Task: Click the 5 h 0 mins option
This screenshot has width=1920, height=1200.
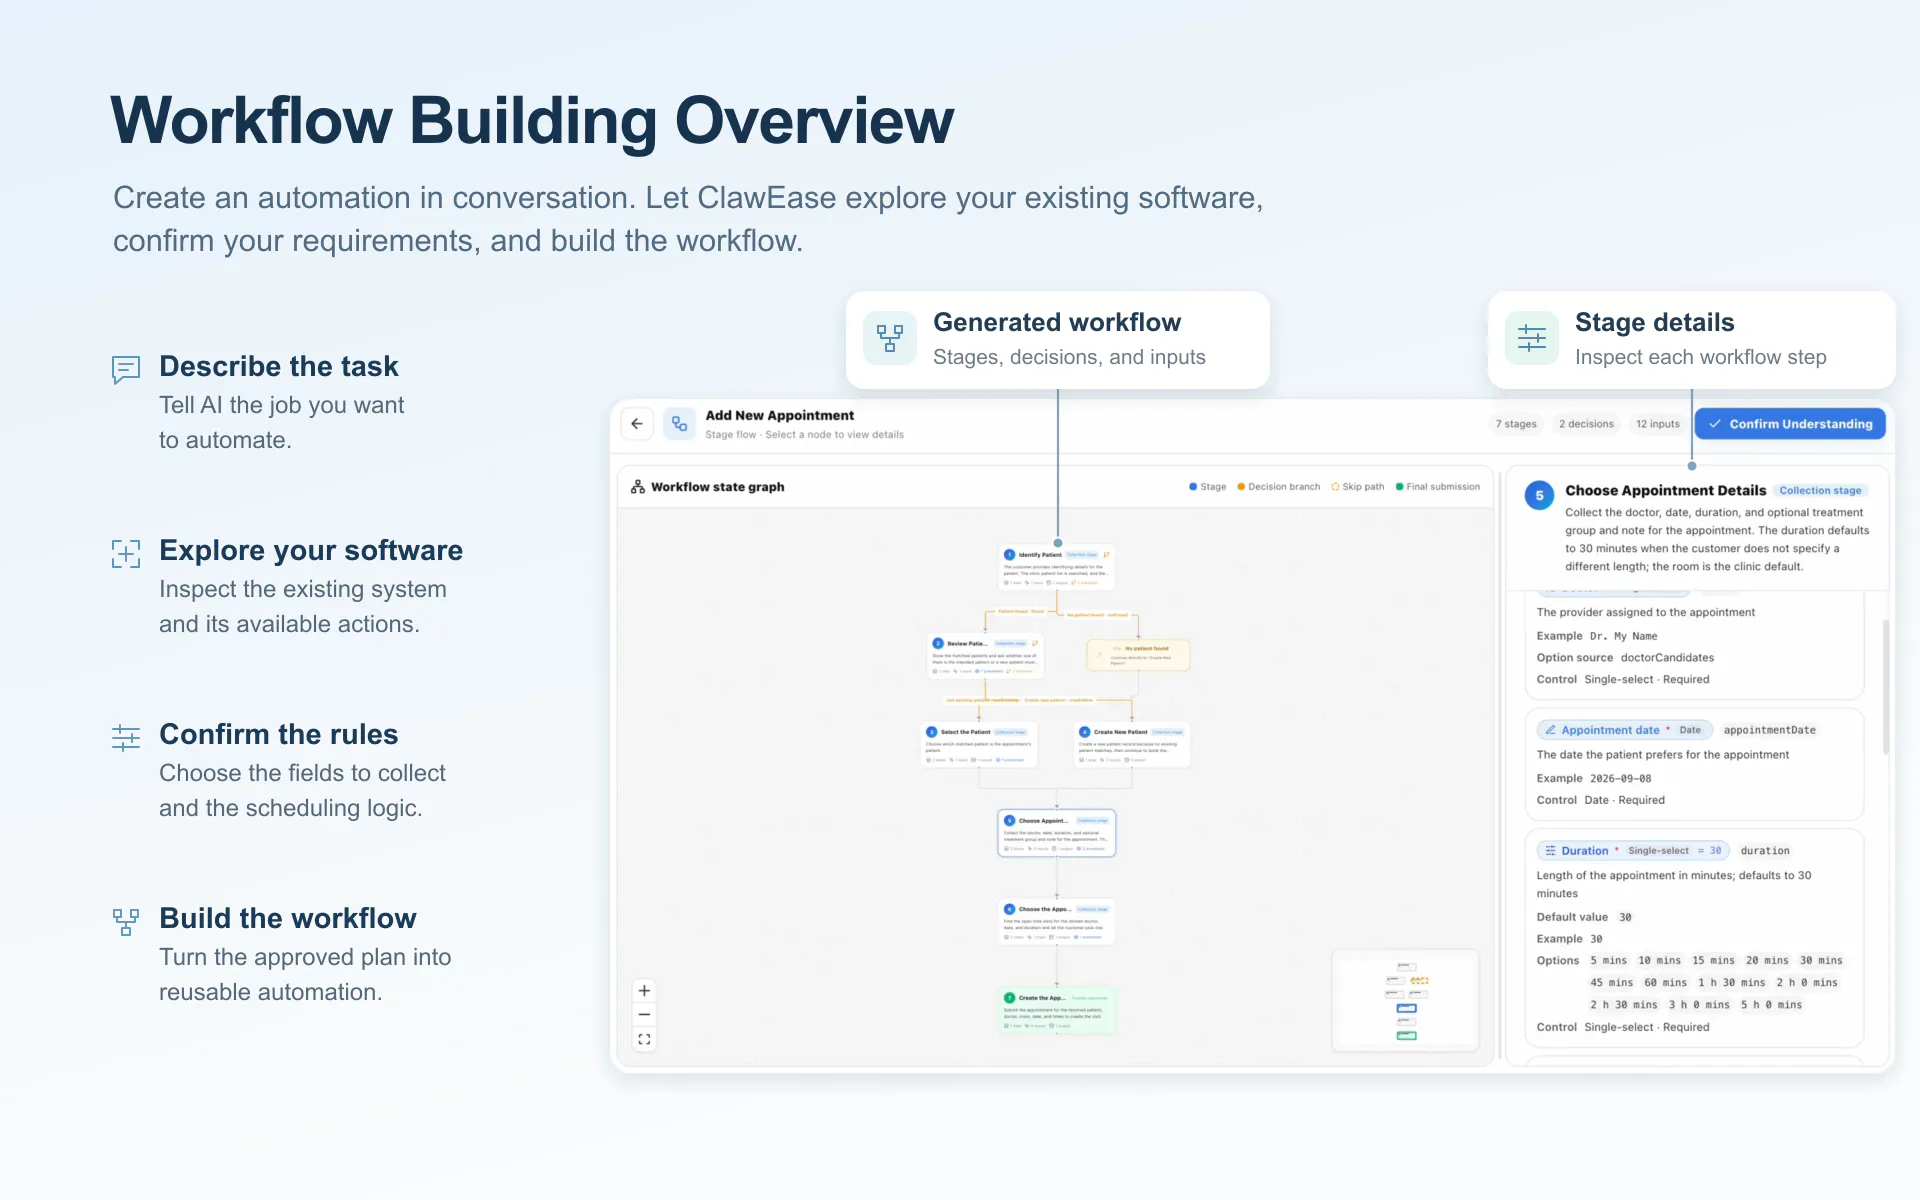Action: pyautogui.click(x=1771, y=1005)
